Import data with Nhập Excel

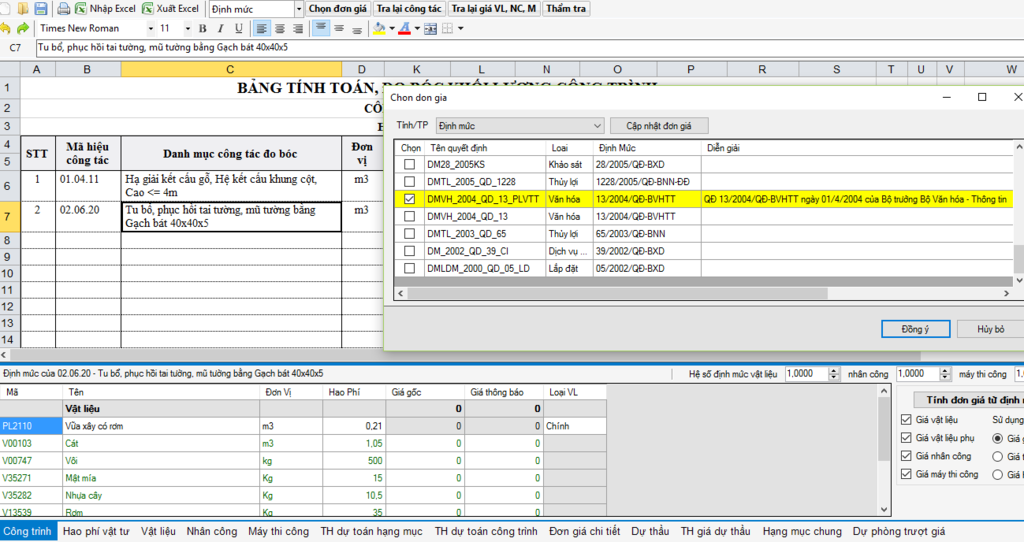click(106, 8)
